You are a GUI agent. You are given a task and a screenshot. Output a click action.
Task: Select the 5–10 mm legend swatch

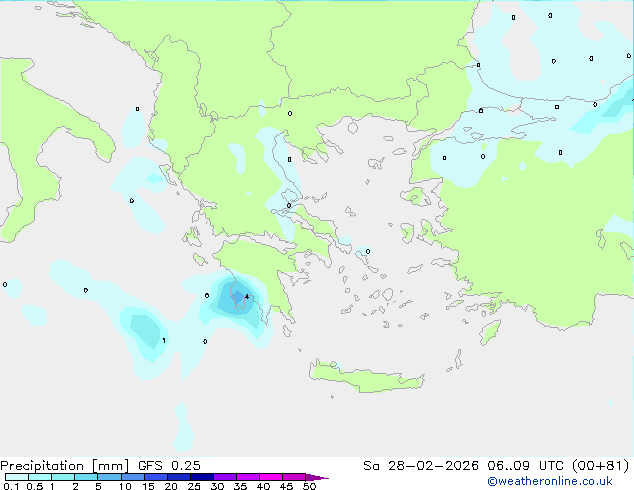(109, 477)
